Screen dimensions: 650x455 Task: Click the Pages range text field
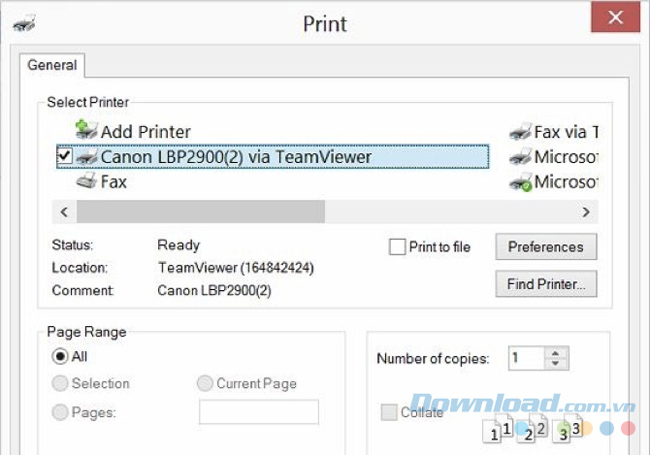click(259, 412)
